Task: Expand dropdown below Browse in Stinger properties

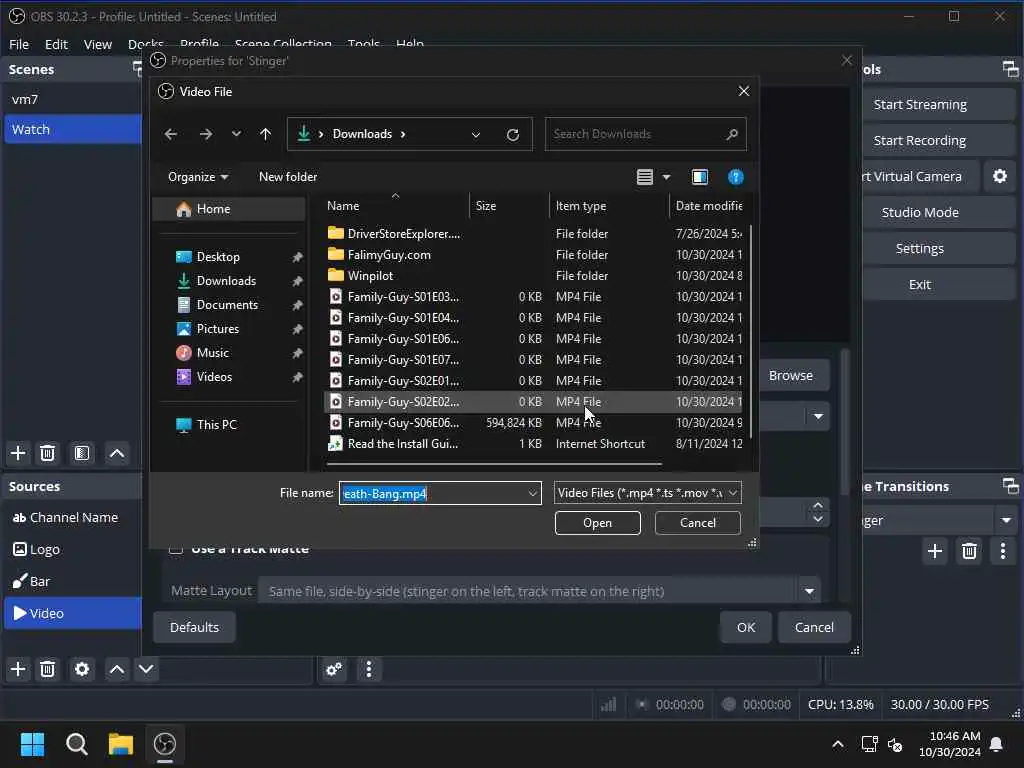Action: coord(818,416)
